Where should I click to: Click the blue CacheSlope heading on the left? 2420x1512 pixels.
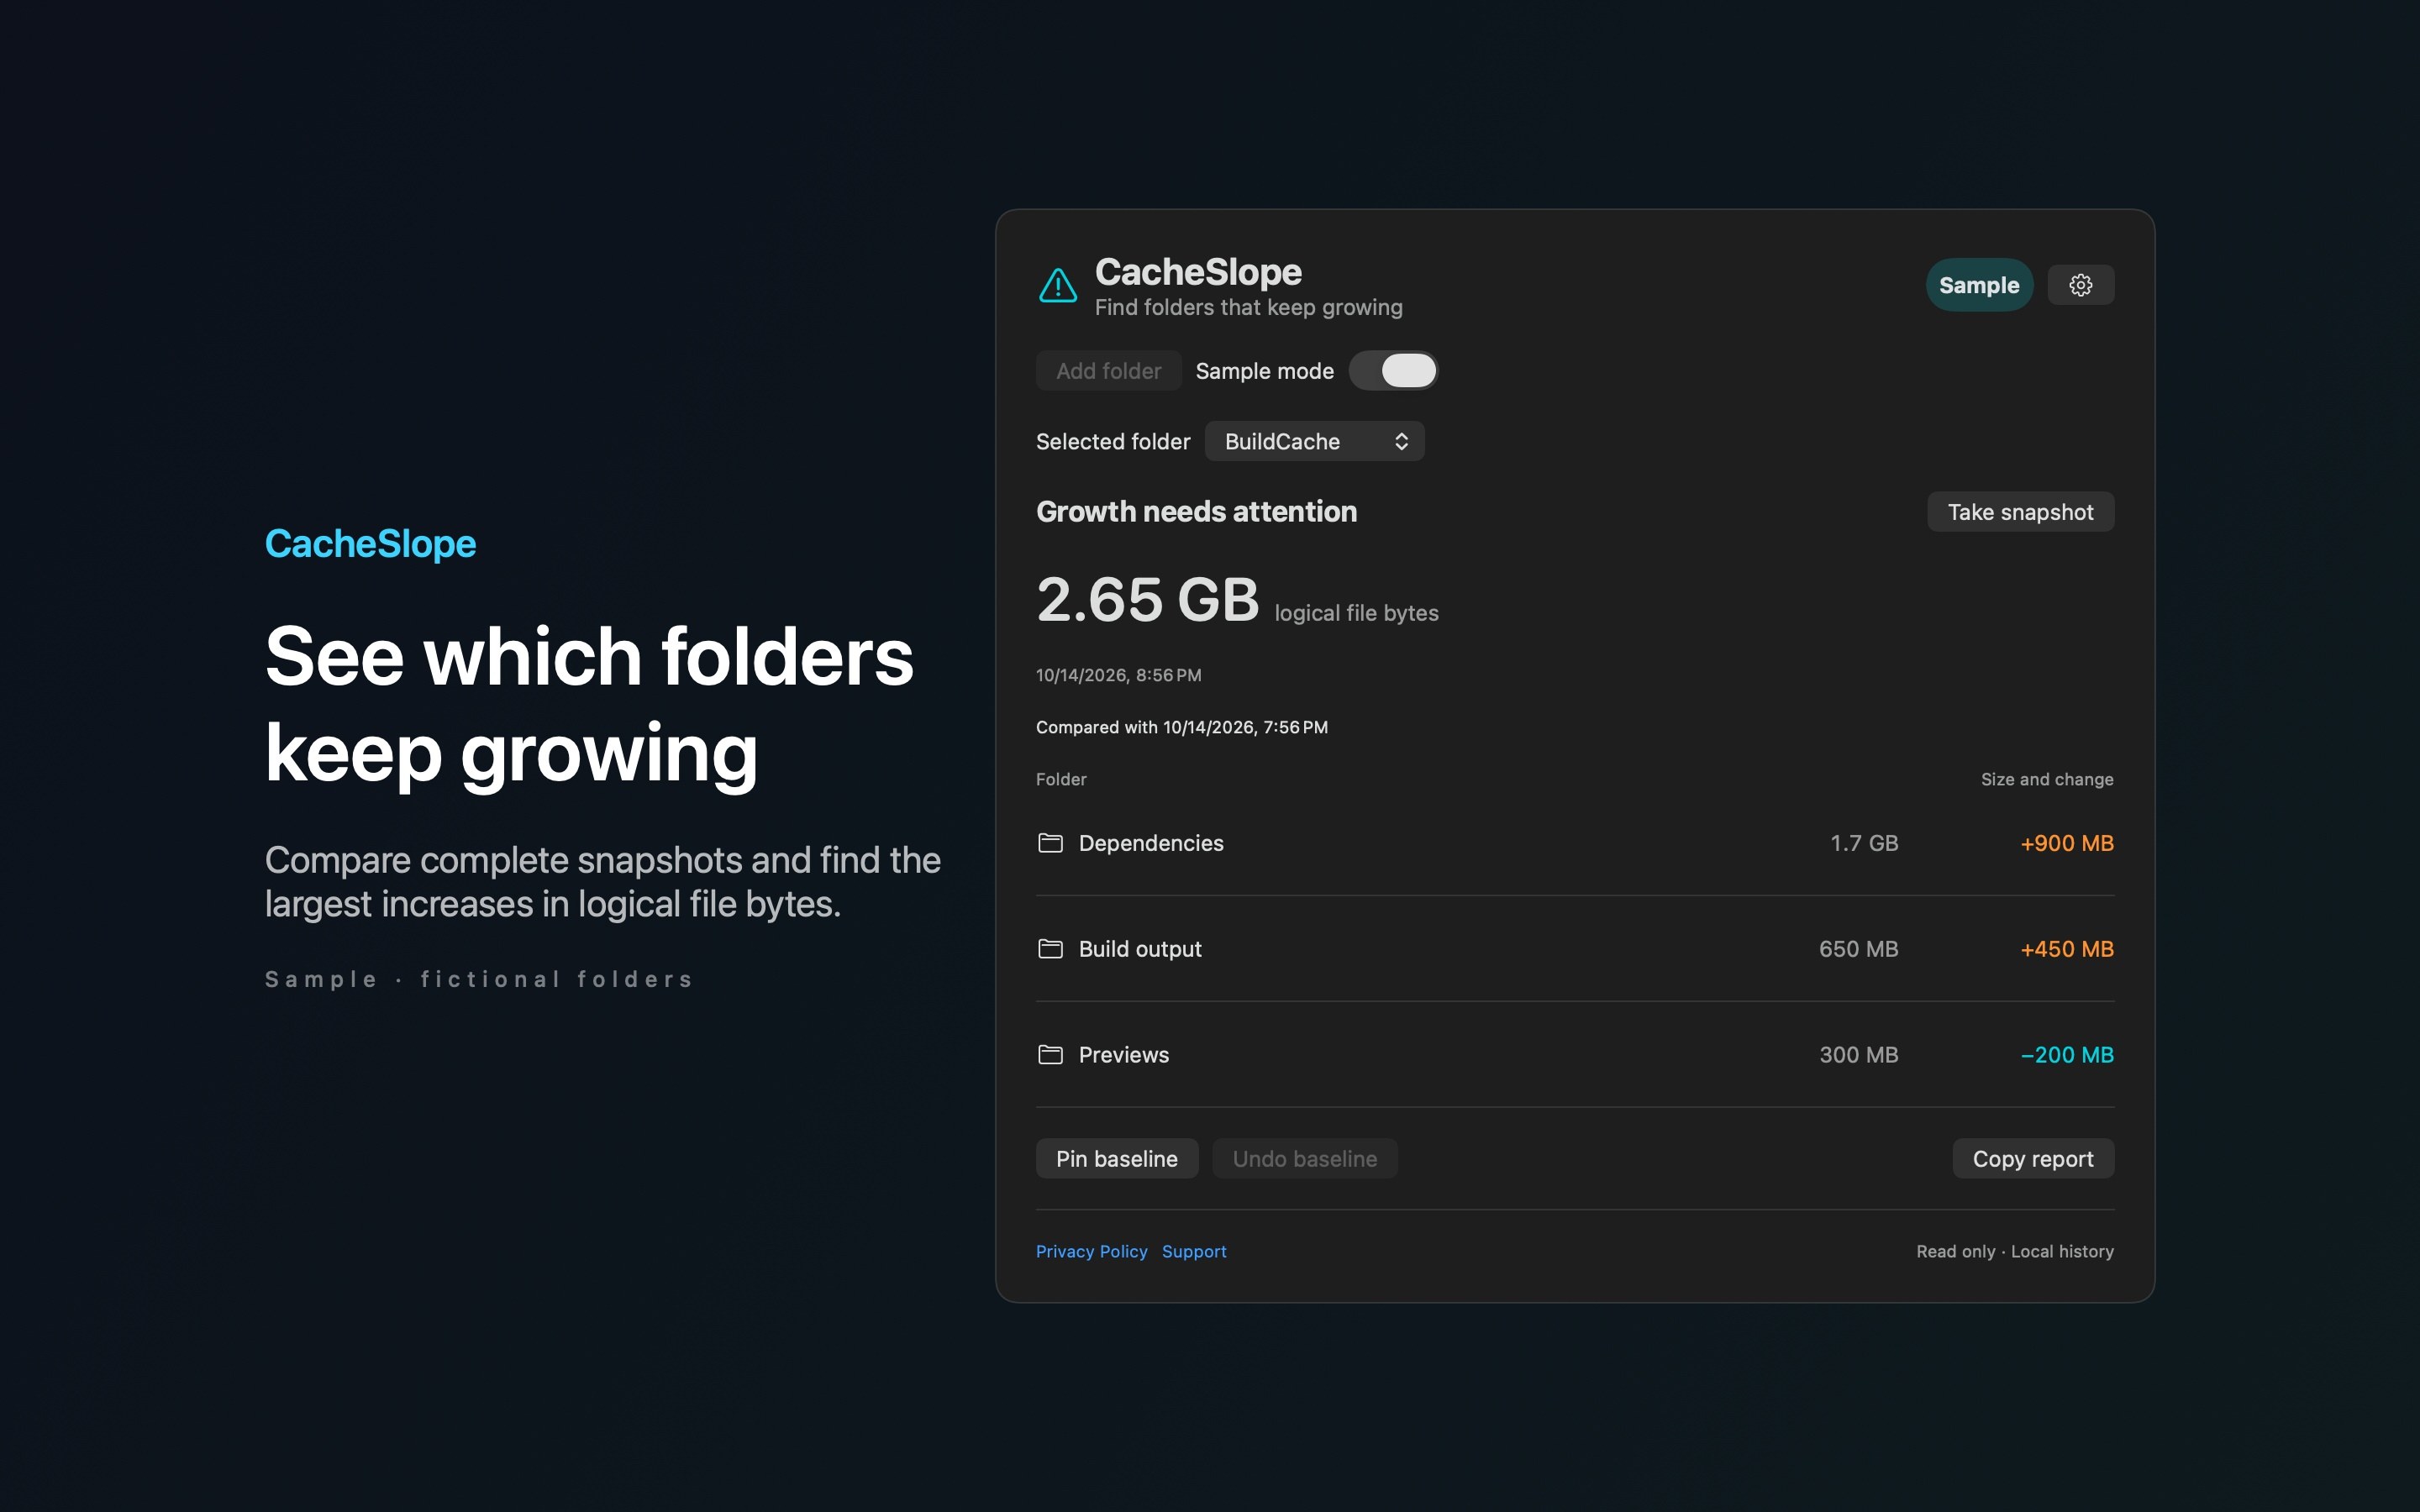(370, 544)
